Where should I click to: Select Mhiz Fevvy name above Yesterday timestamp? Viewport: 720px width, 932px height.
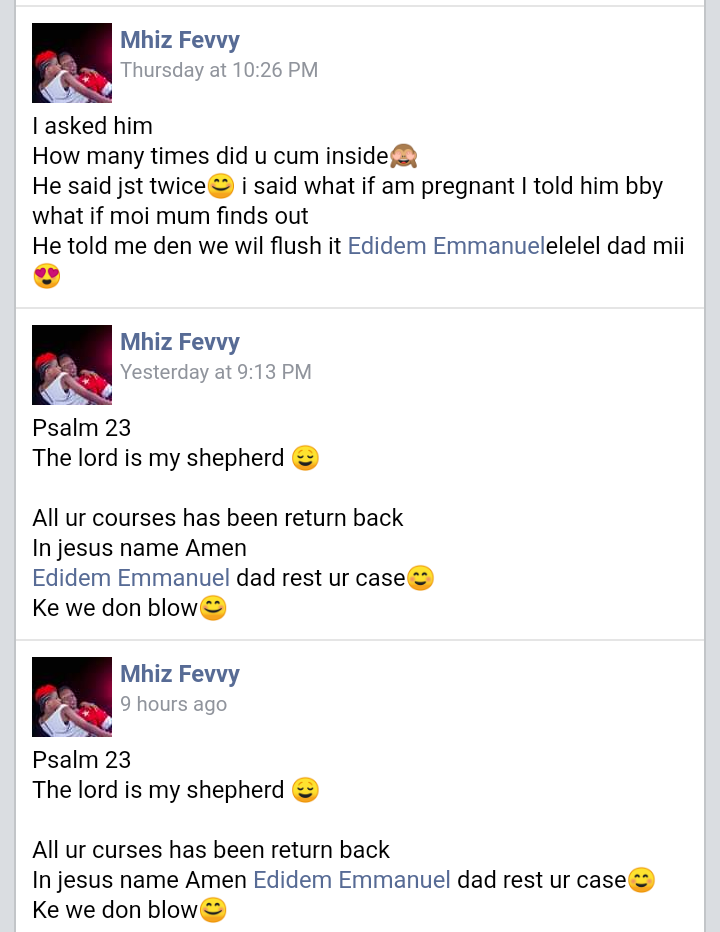tap(180, 342)
